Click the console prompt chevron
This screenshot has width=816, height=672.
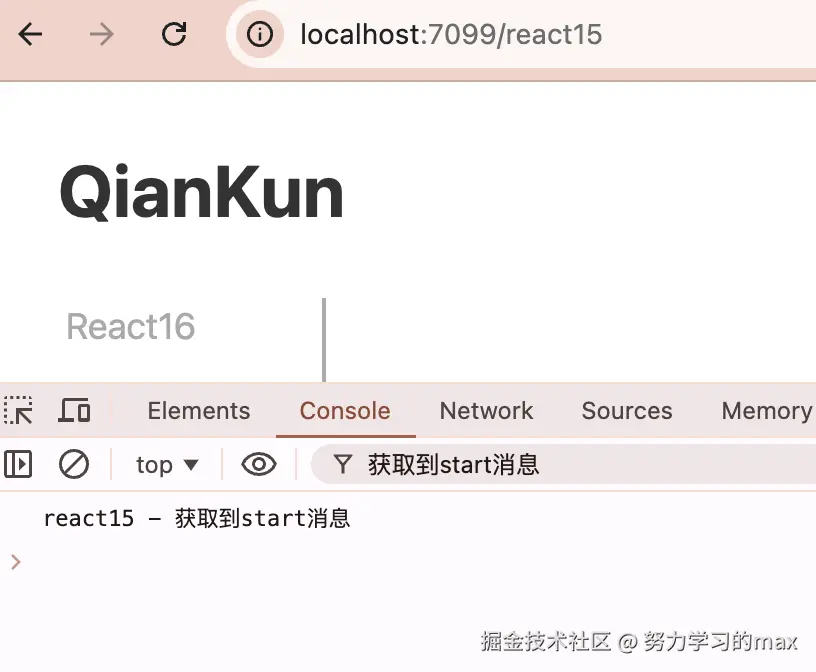click(16, 562)
